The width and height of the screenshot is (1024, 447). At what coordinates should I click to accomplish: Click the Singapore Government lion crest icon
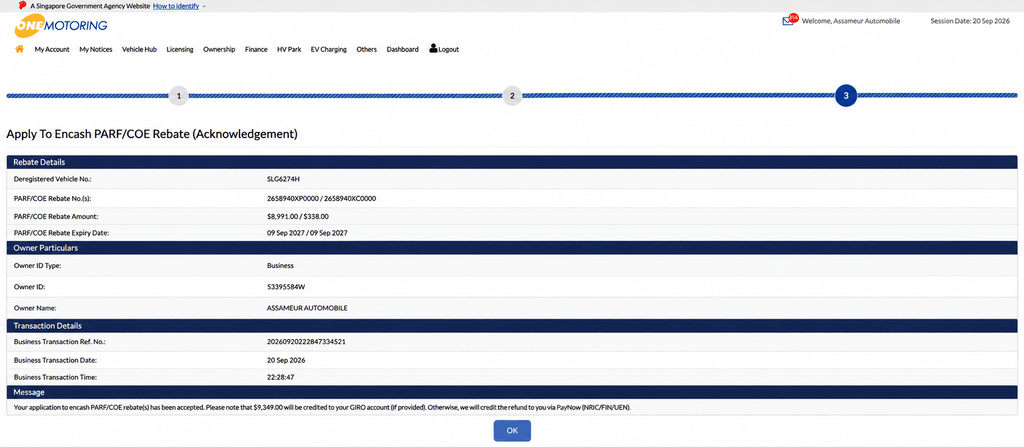[23, 5]
